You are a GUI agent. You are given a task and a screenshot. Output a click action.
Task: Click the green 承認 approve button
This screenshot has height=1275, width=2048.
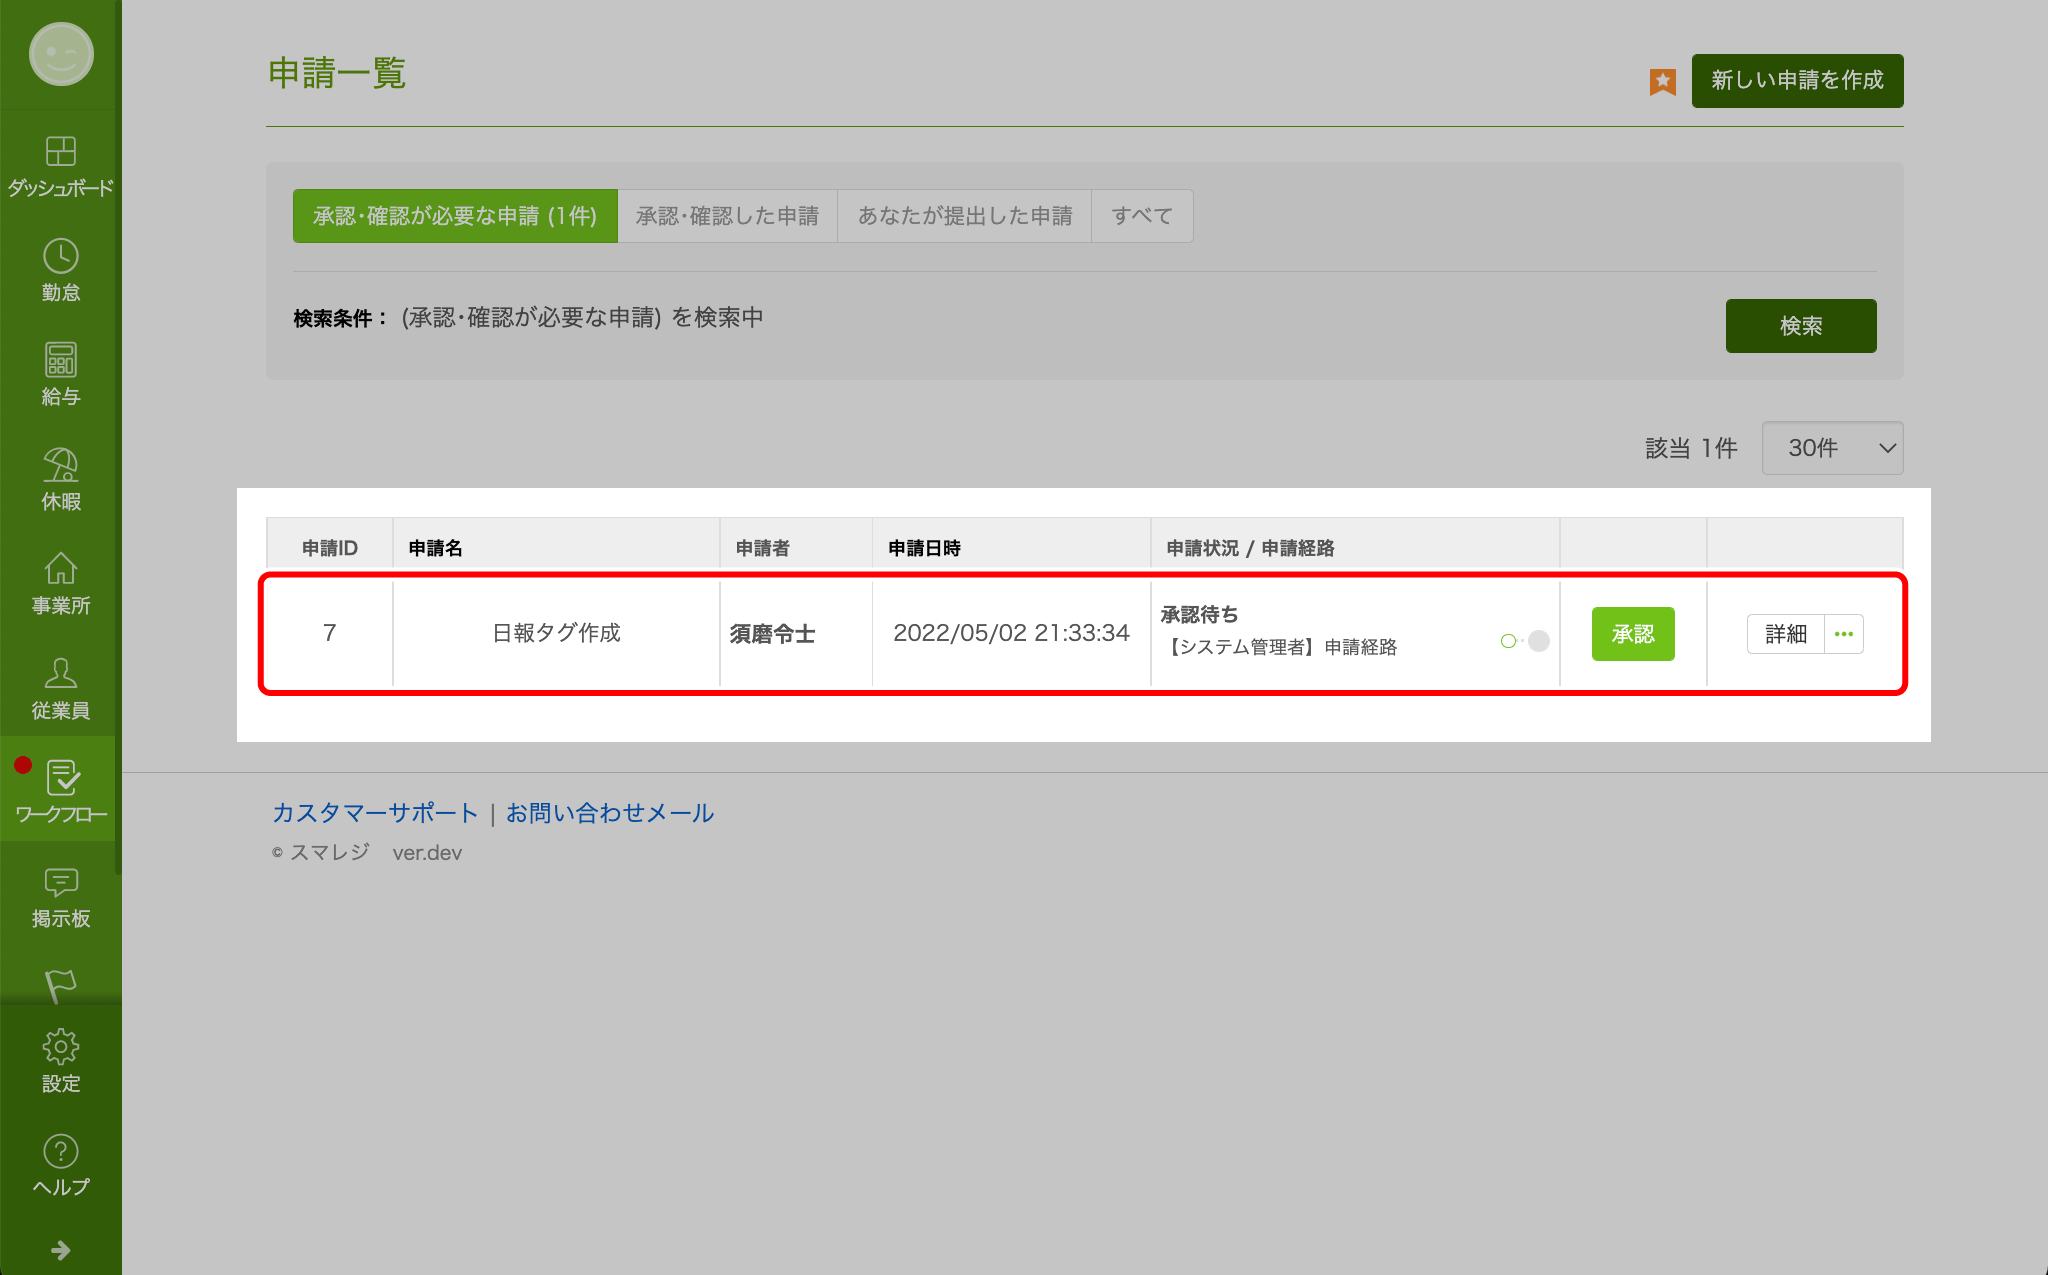(x=1633, y=634)
